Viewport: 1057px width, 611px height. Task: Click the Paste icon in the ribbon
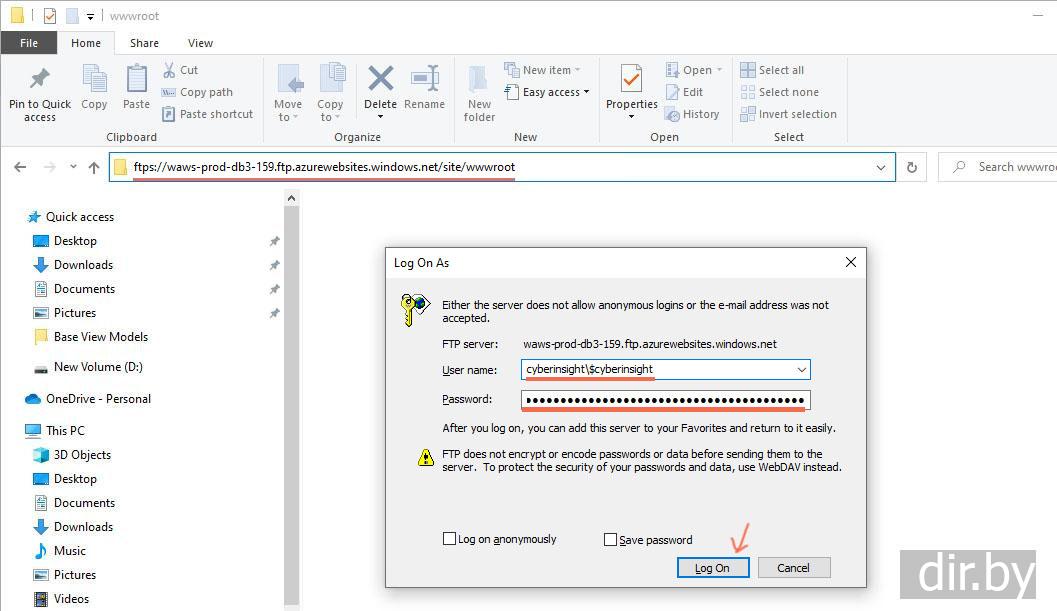pyautogui.click(x=136, y=80)
